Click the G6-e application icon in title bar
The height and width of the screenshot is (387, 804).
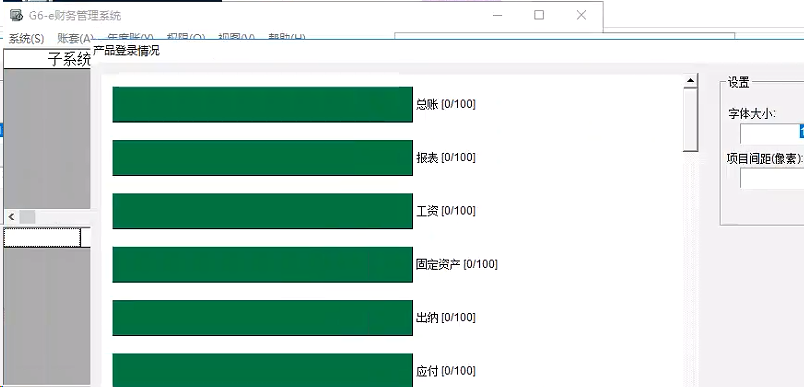pos(16,15)
